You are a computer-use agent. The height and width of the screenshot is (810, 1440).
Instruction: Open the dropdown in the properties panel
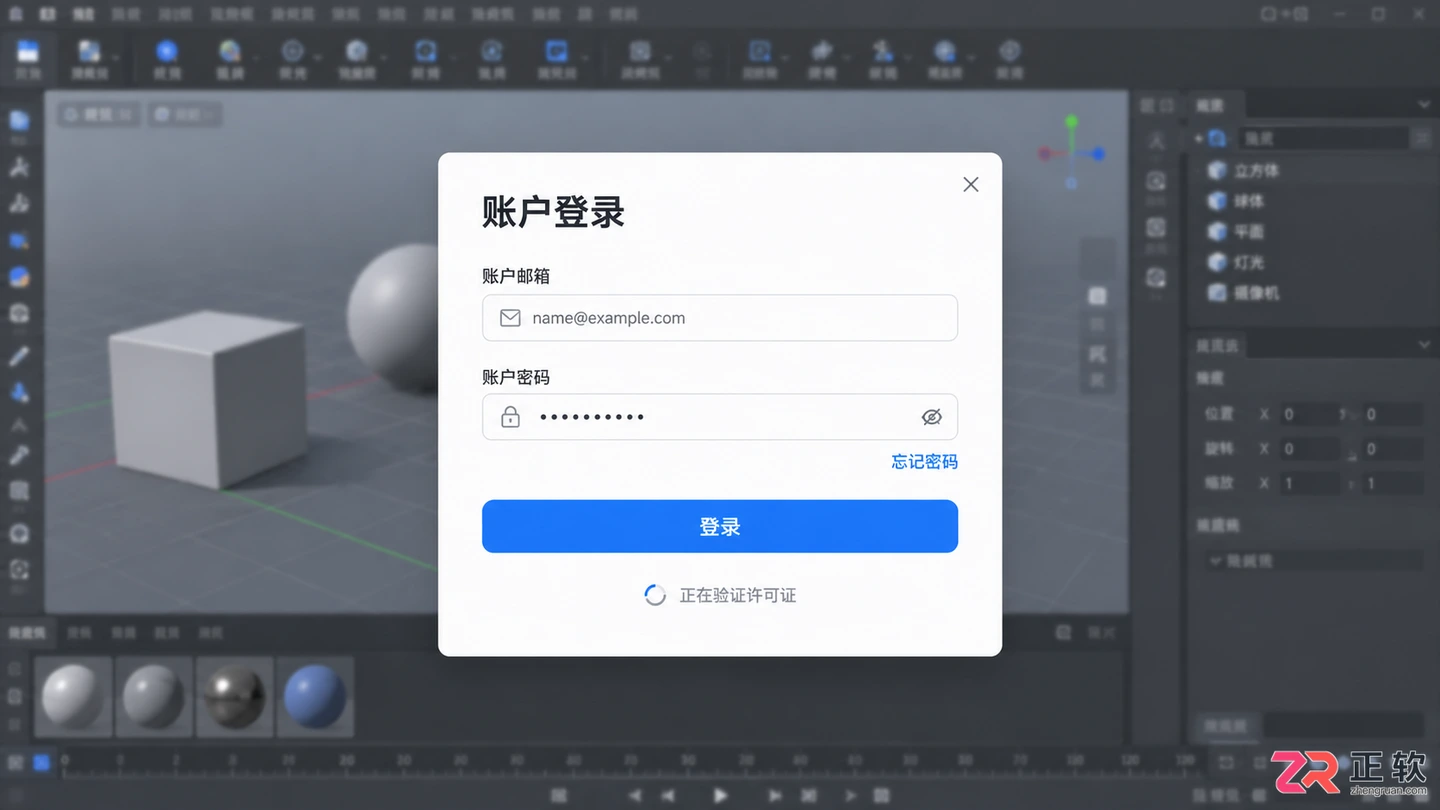[x=1316, y=561]
